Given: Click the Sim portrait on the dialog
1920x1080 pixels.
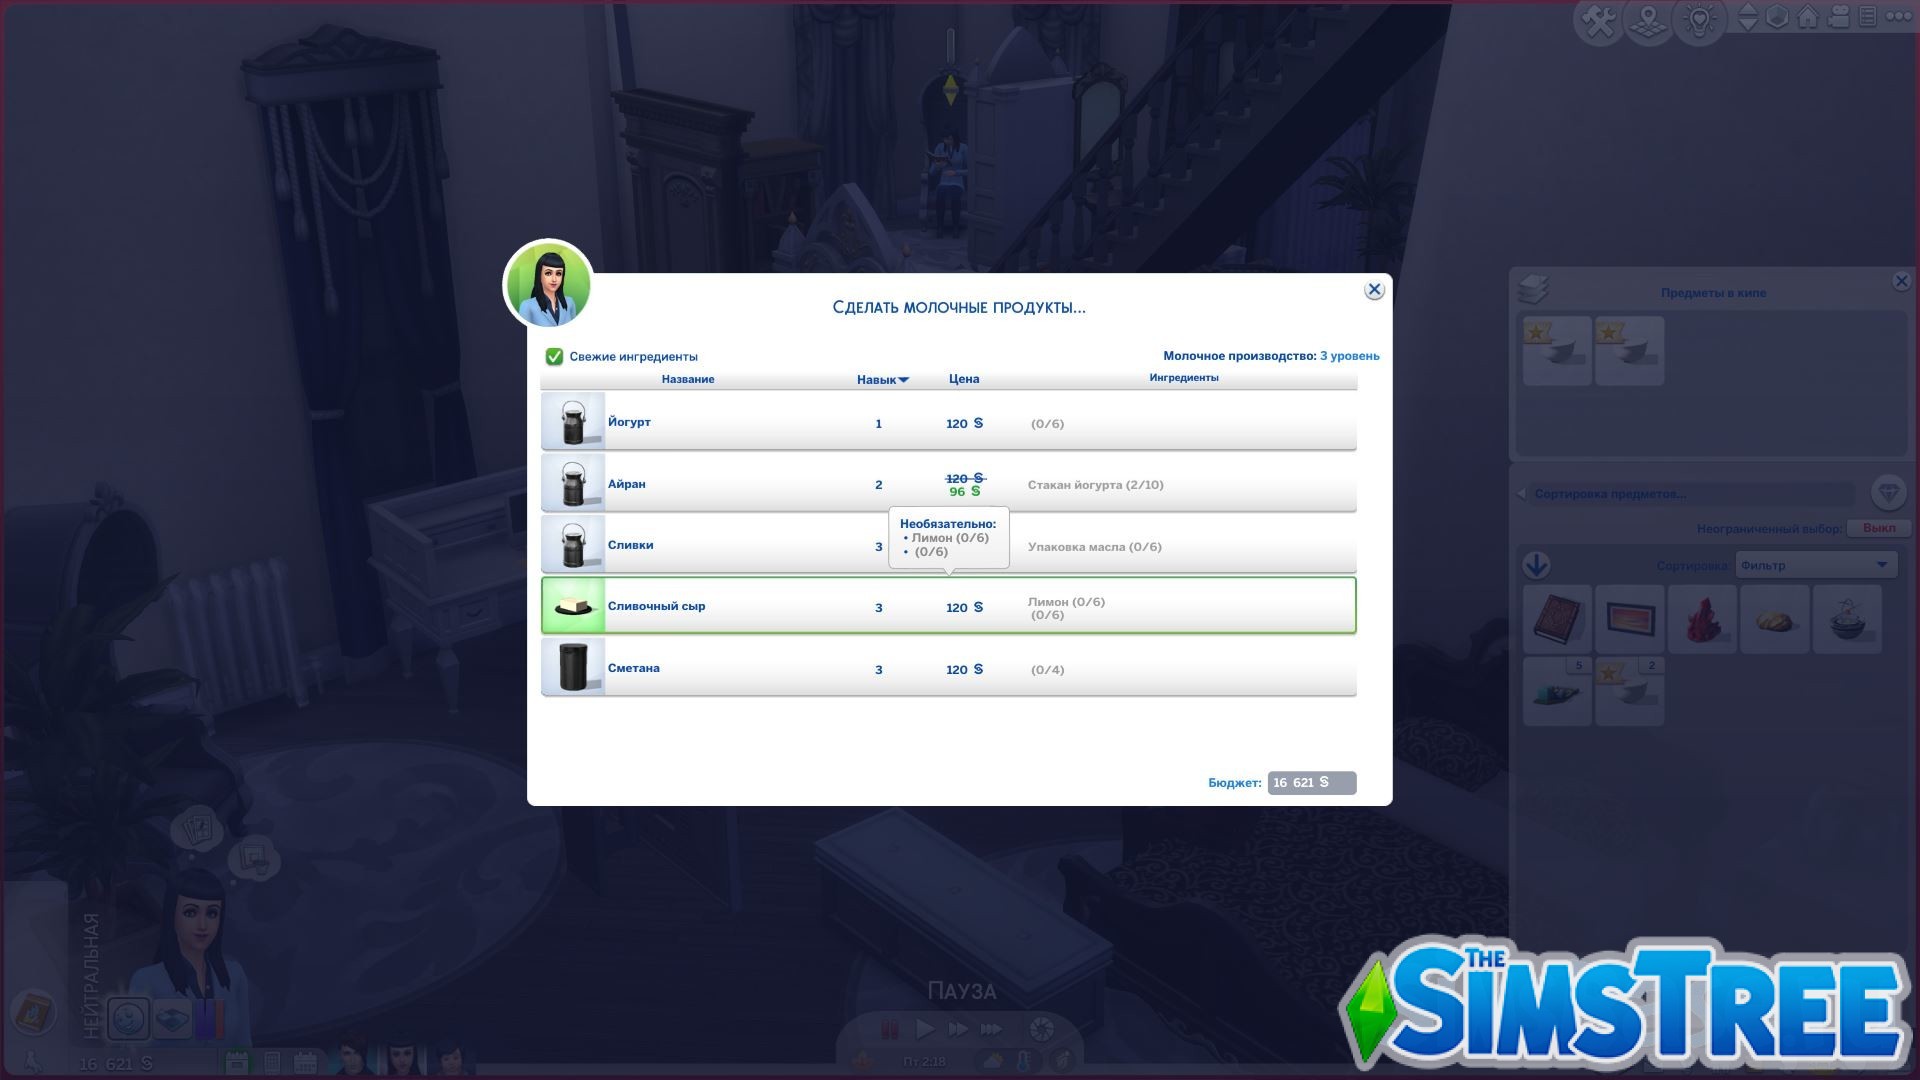Looking at the screenshot, I should (x=548, y=285).
